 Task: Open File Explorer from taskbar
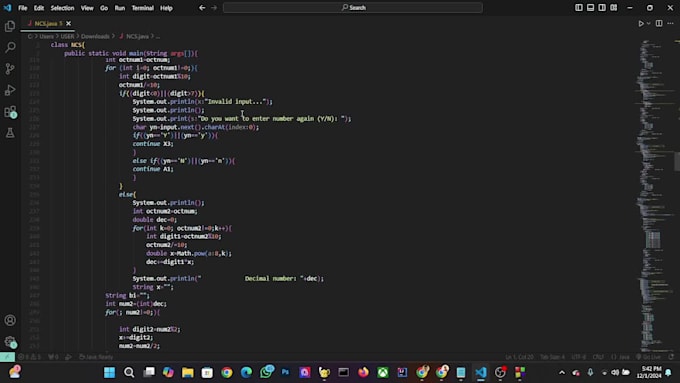click(x=187, y=372)
